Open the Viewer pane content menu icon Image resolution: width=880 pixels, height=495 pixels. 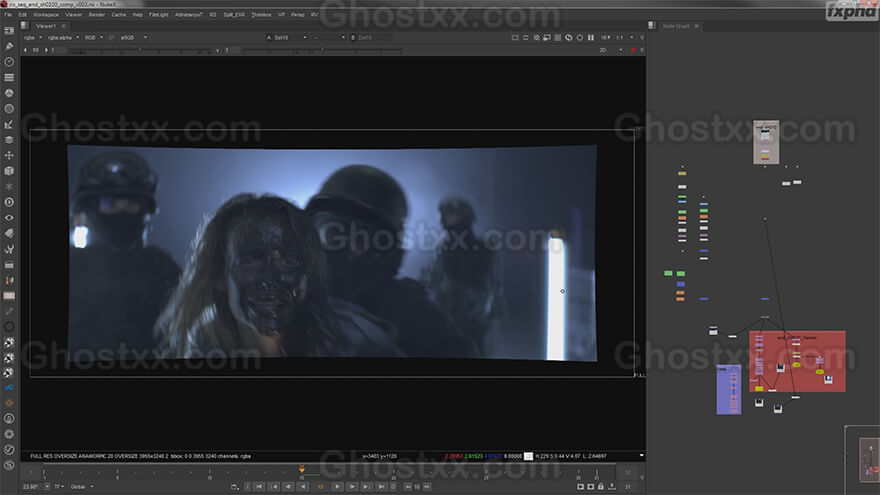tap(25, 25)
